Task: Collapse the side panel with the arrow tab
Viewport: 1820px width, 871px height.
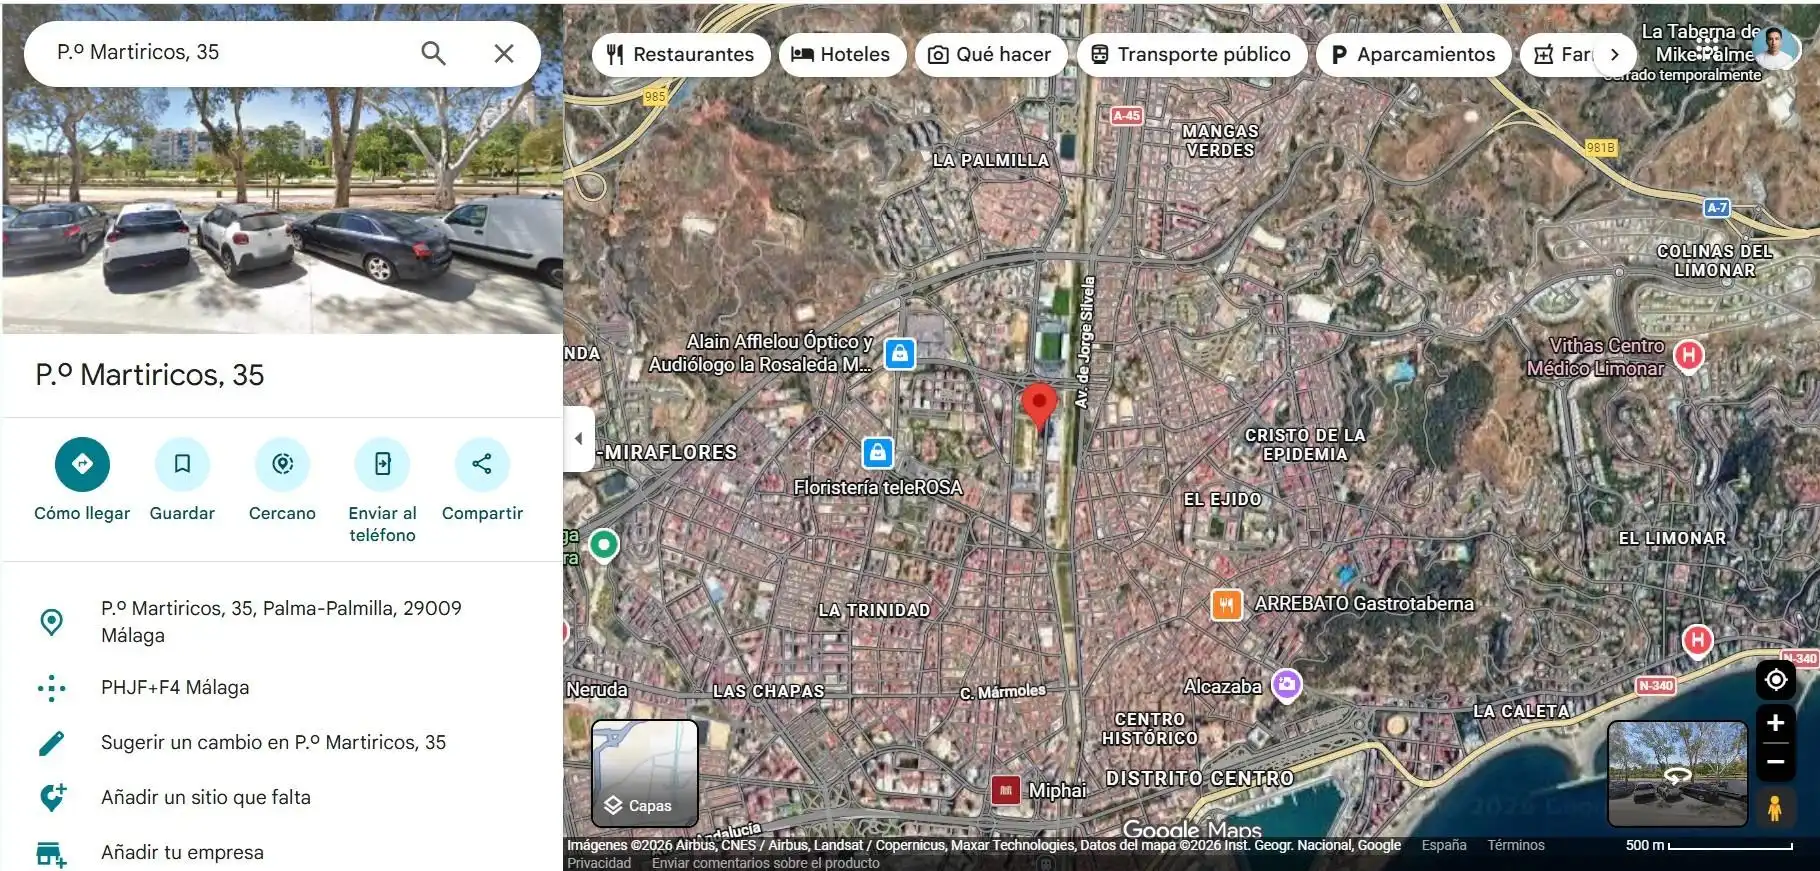Action: (579, 438)
